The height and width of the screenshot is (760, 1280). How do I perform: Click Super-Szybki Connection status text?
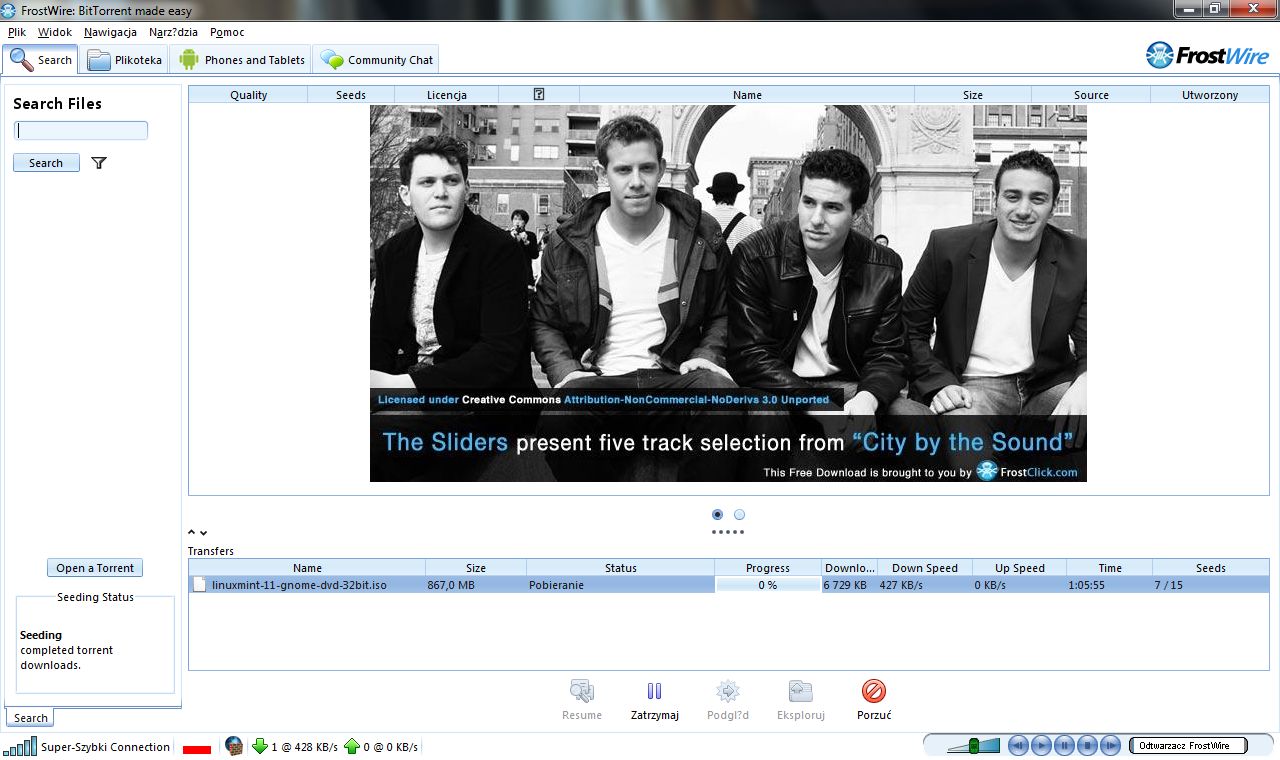pos(105,747)
